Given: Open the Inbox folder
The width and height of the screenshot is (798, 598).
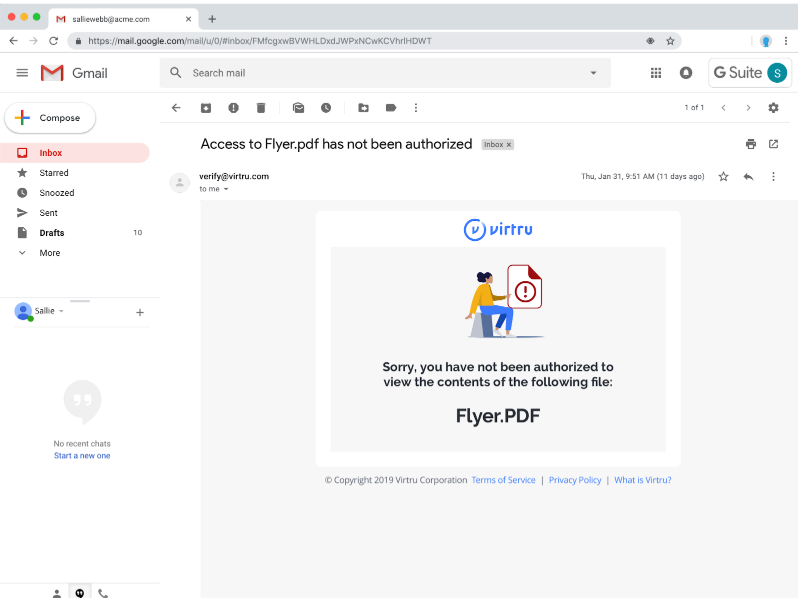Looking at the screenshot, I should 75,153.
